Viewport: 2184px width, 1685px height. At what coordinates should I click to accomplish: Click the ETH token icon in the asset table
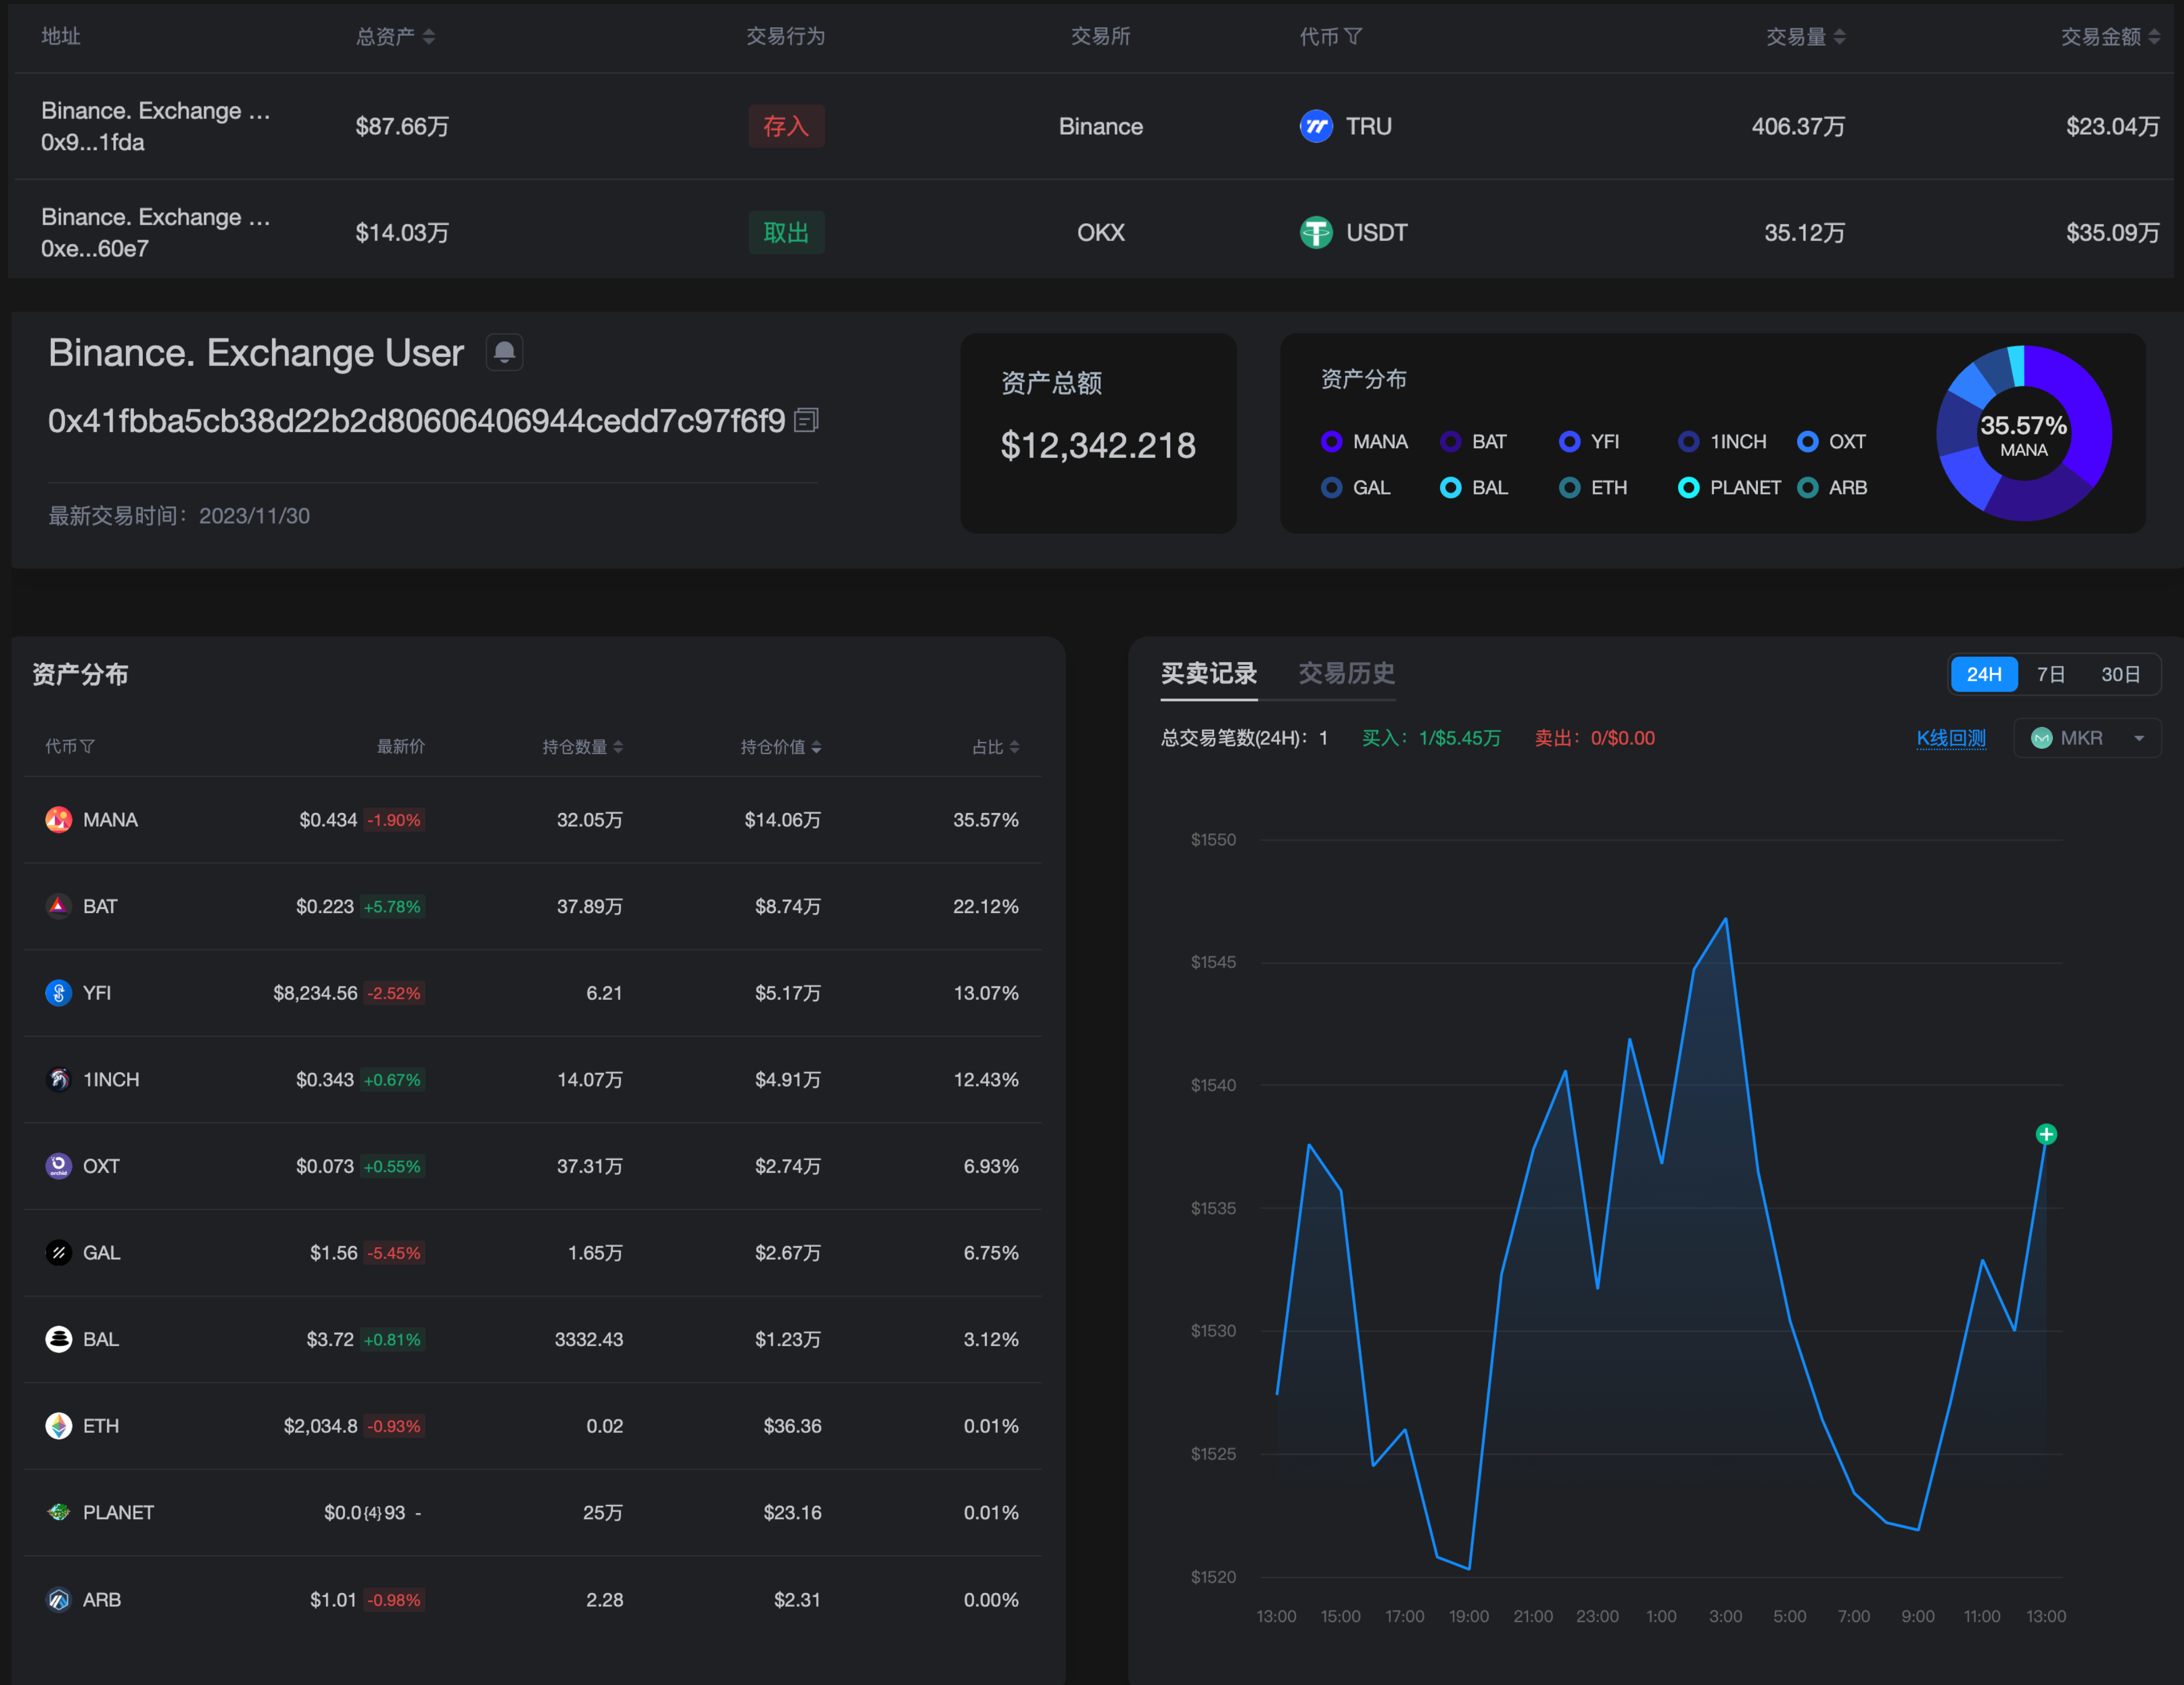(x=58, y=1426)
